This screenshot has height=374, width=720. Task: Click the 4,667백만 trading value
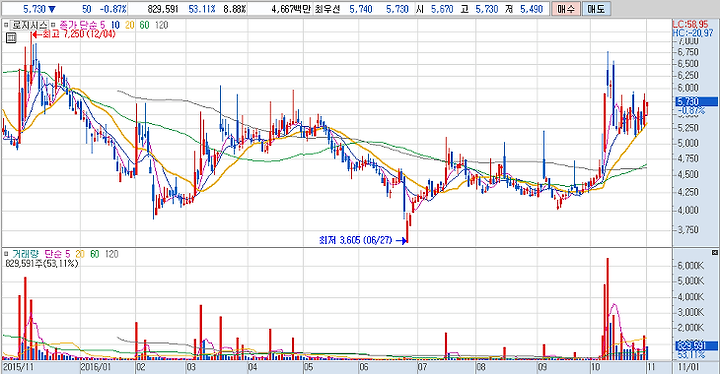click(291, 9)
